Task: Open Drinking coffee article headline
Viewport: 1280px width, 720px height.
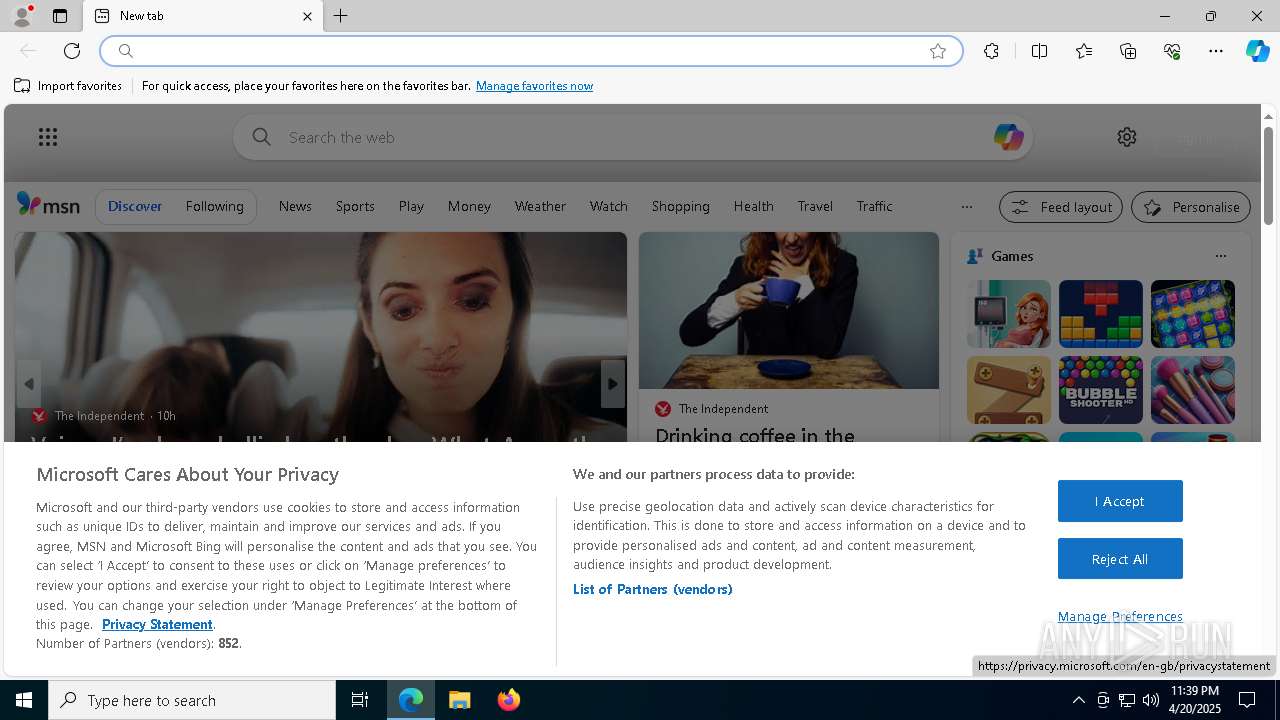Action: coord(755,436)
